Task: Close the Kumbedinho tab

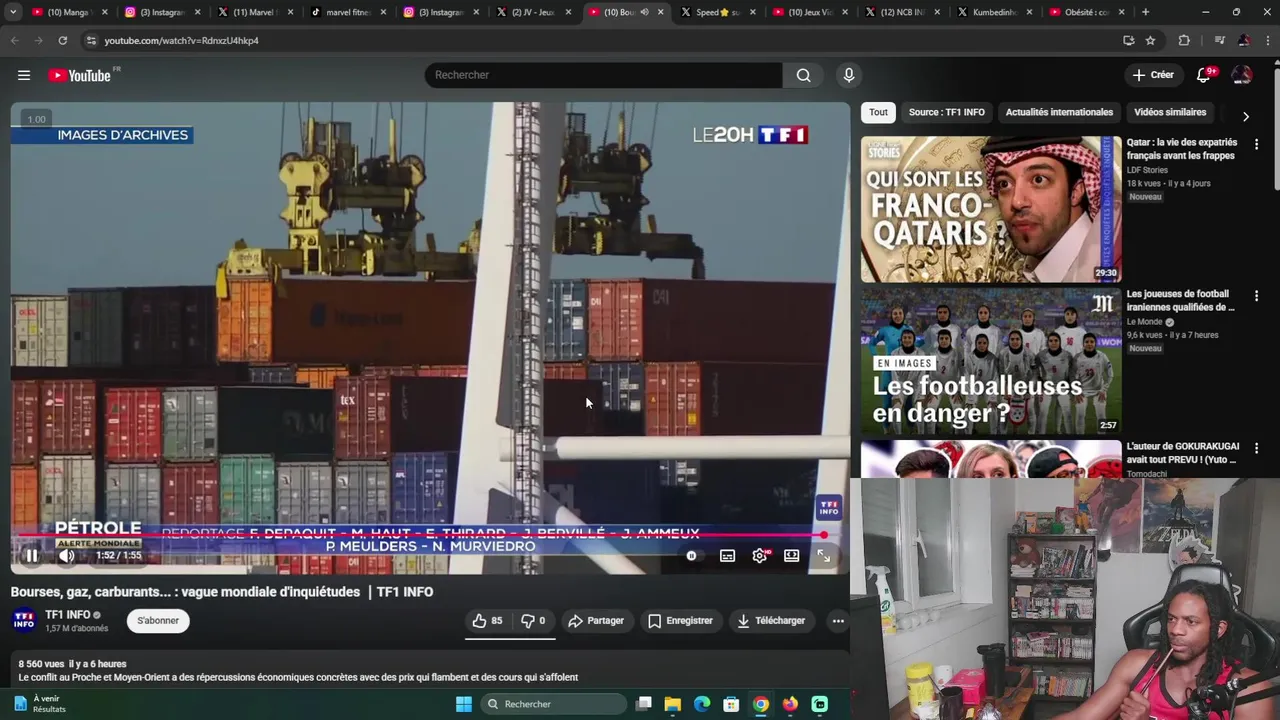Action: [1031, 12]
